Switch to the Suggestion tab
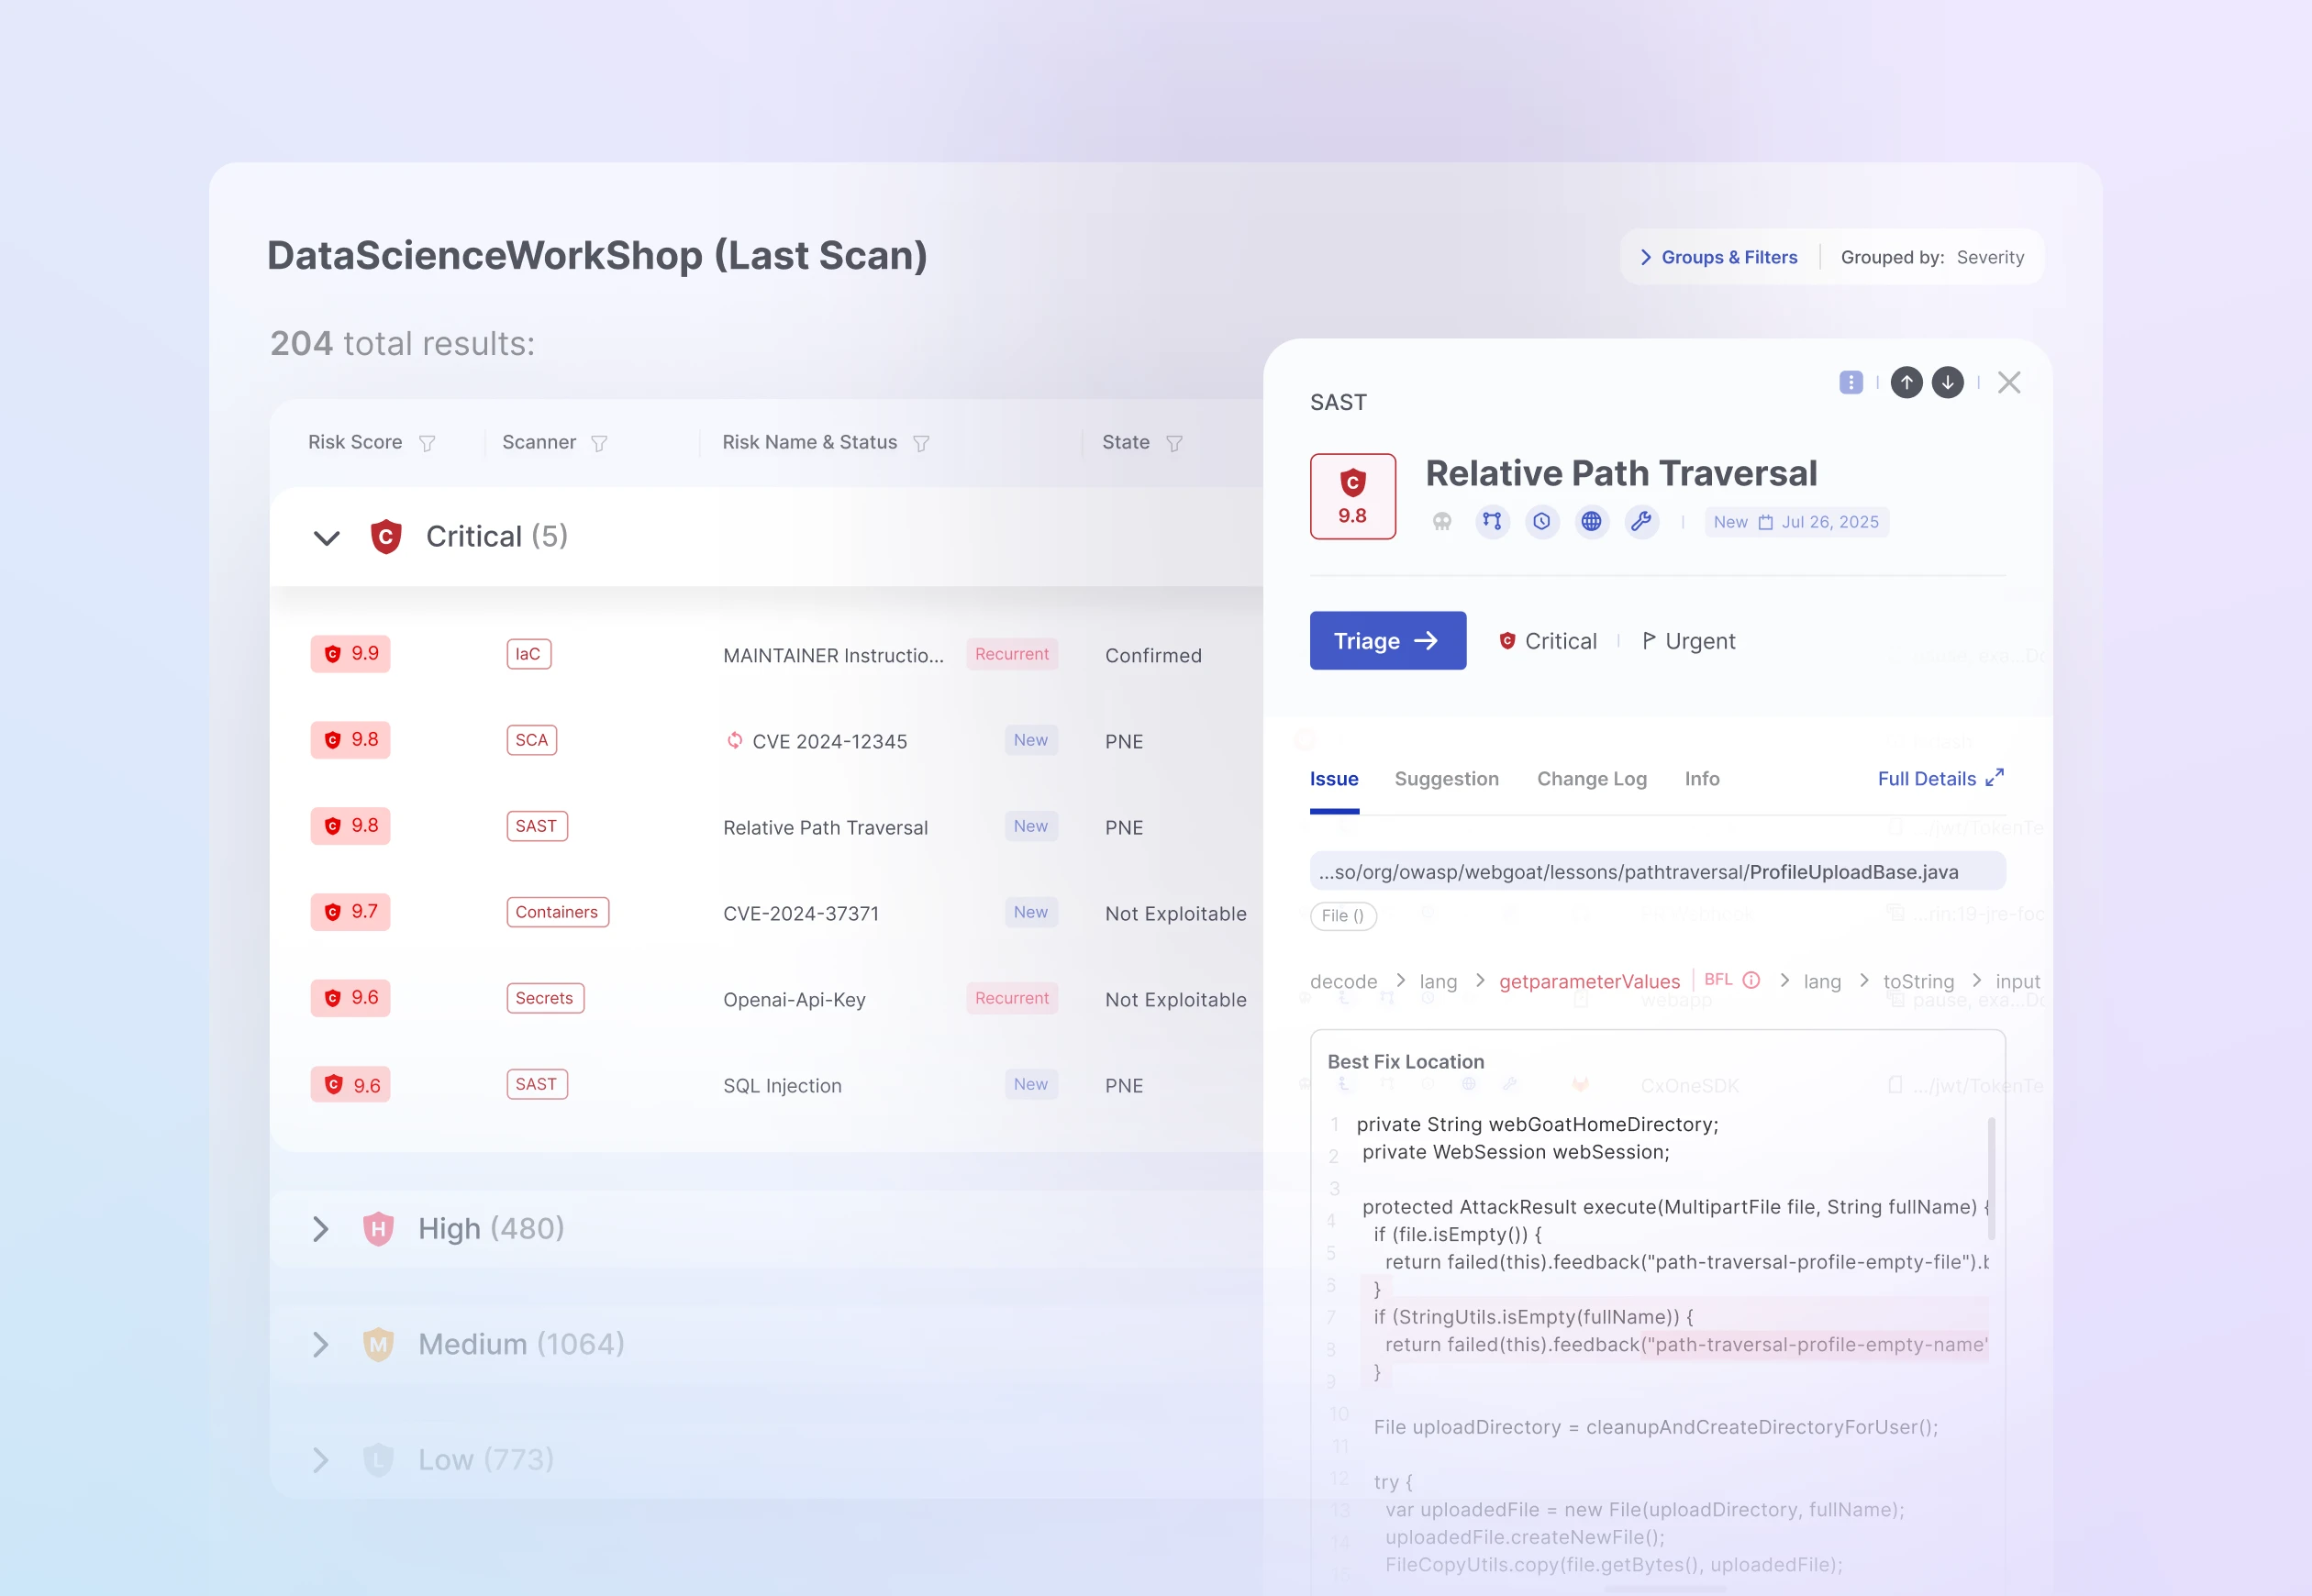This screenshot has height=1596, width=2312. tap(1446, 779)
